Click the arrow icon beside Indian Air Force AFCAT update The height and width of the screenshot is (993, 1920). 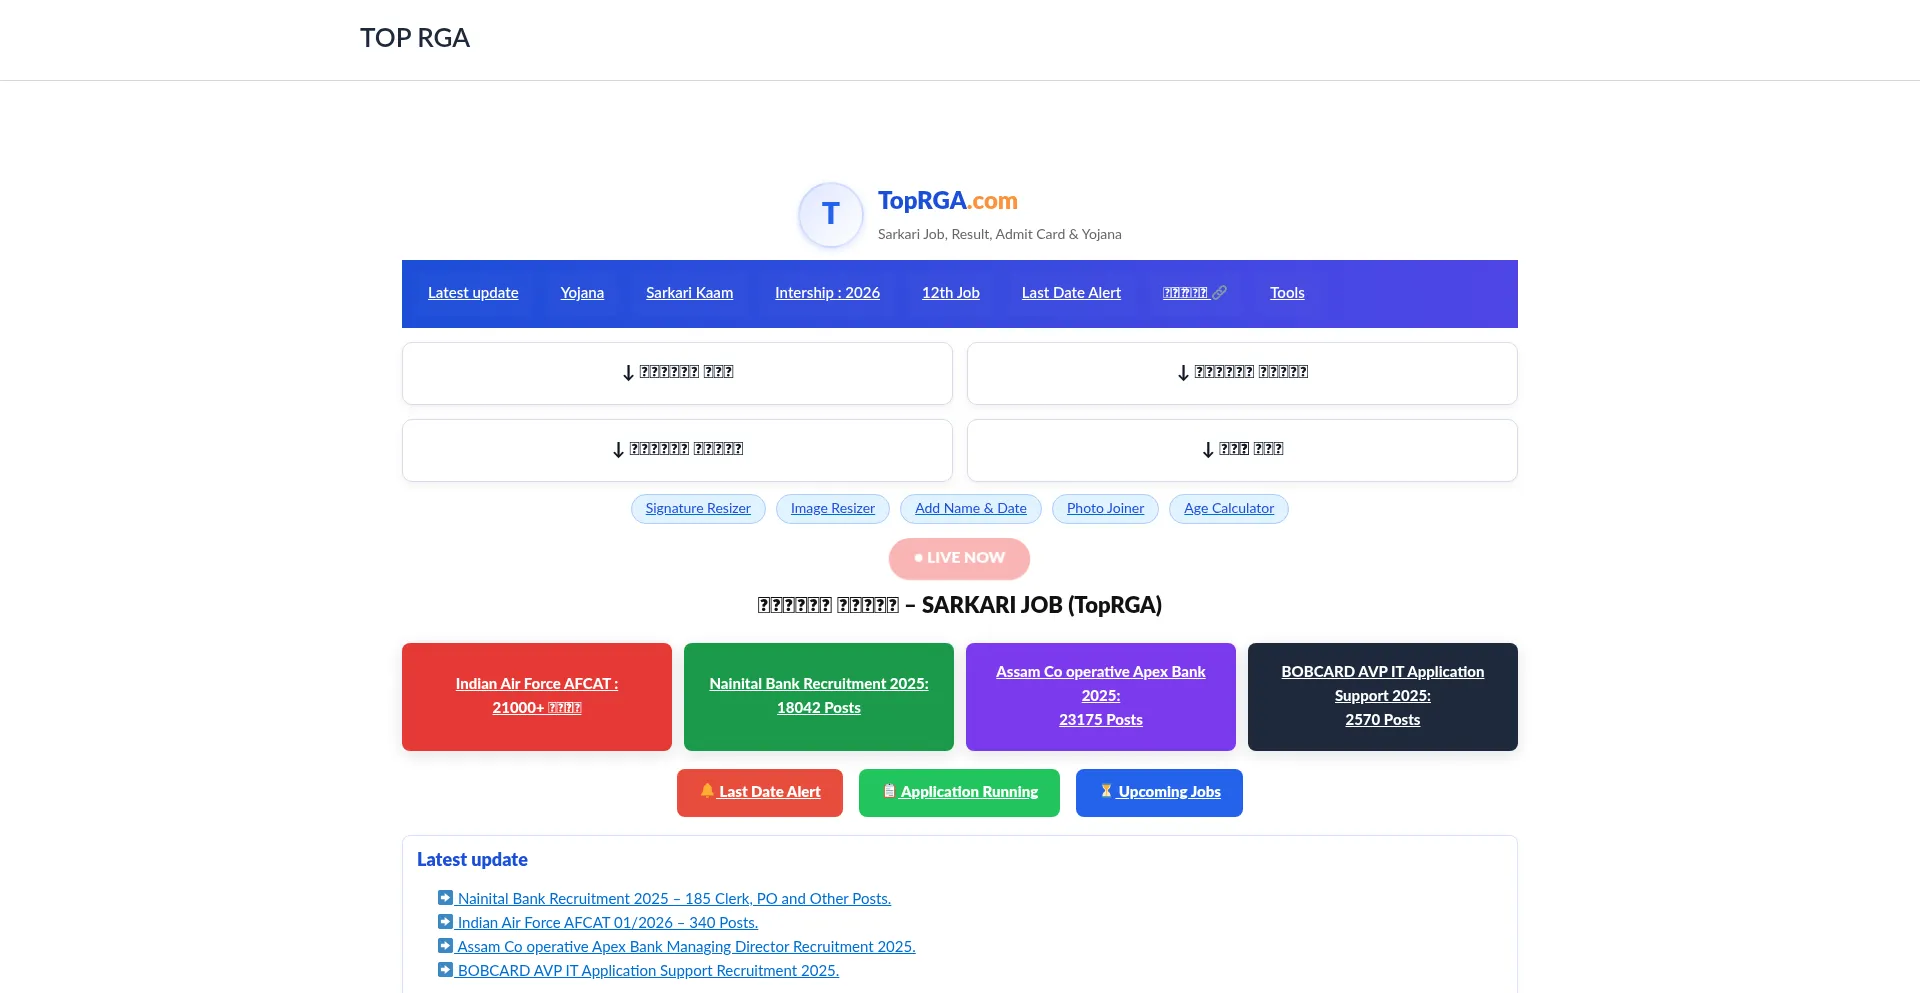pos(444,921)
